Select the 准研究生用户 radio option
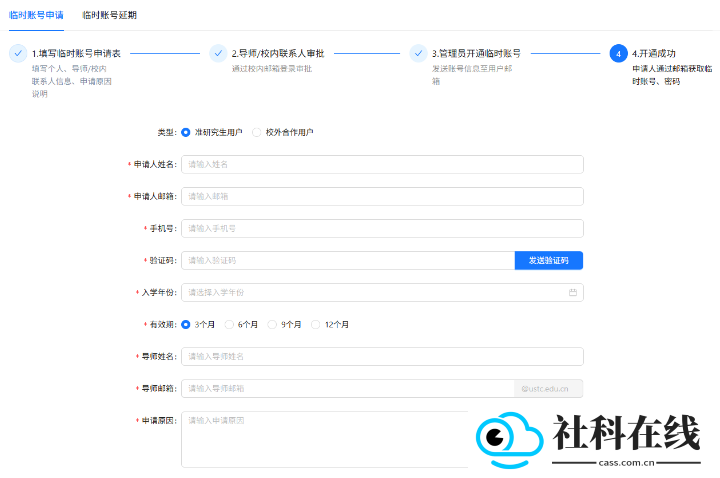 (186, 132)
